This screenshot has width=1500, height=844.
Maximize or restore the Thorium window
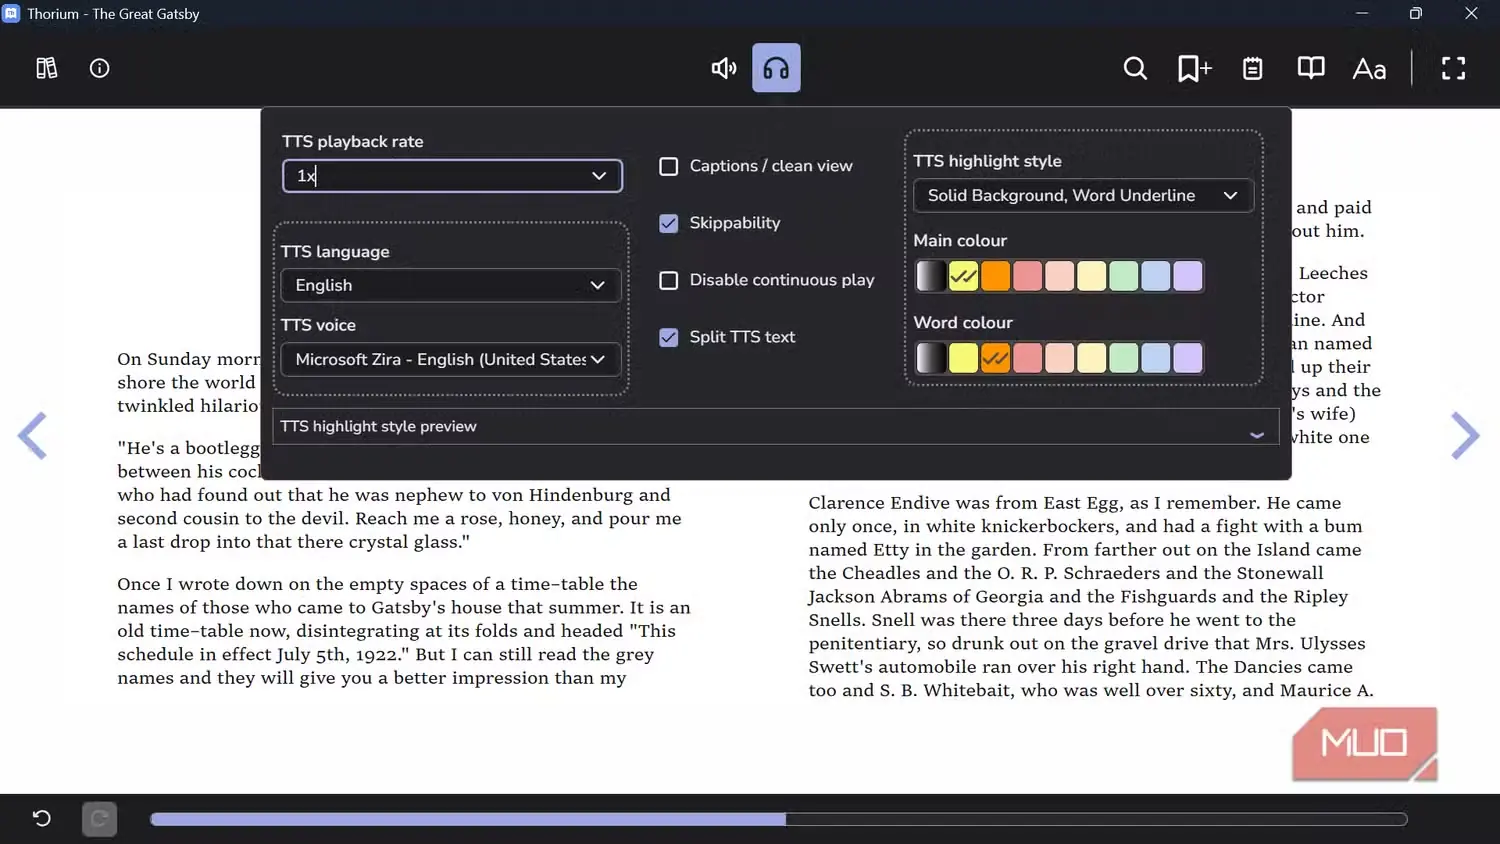tap(1415, 13)
